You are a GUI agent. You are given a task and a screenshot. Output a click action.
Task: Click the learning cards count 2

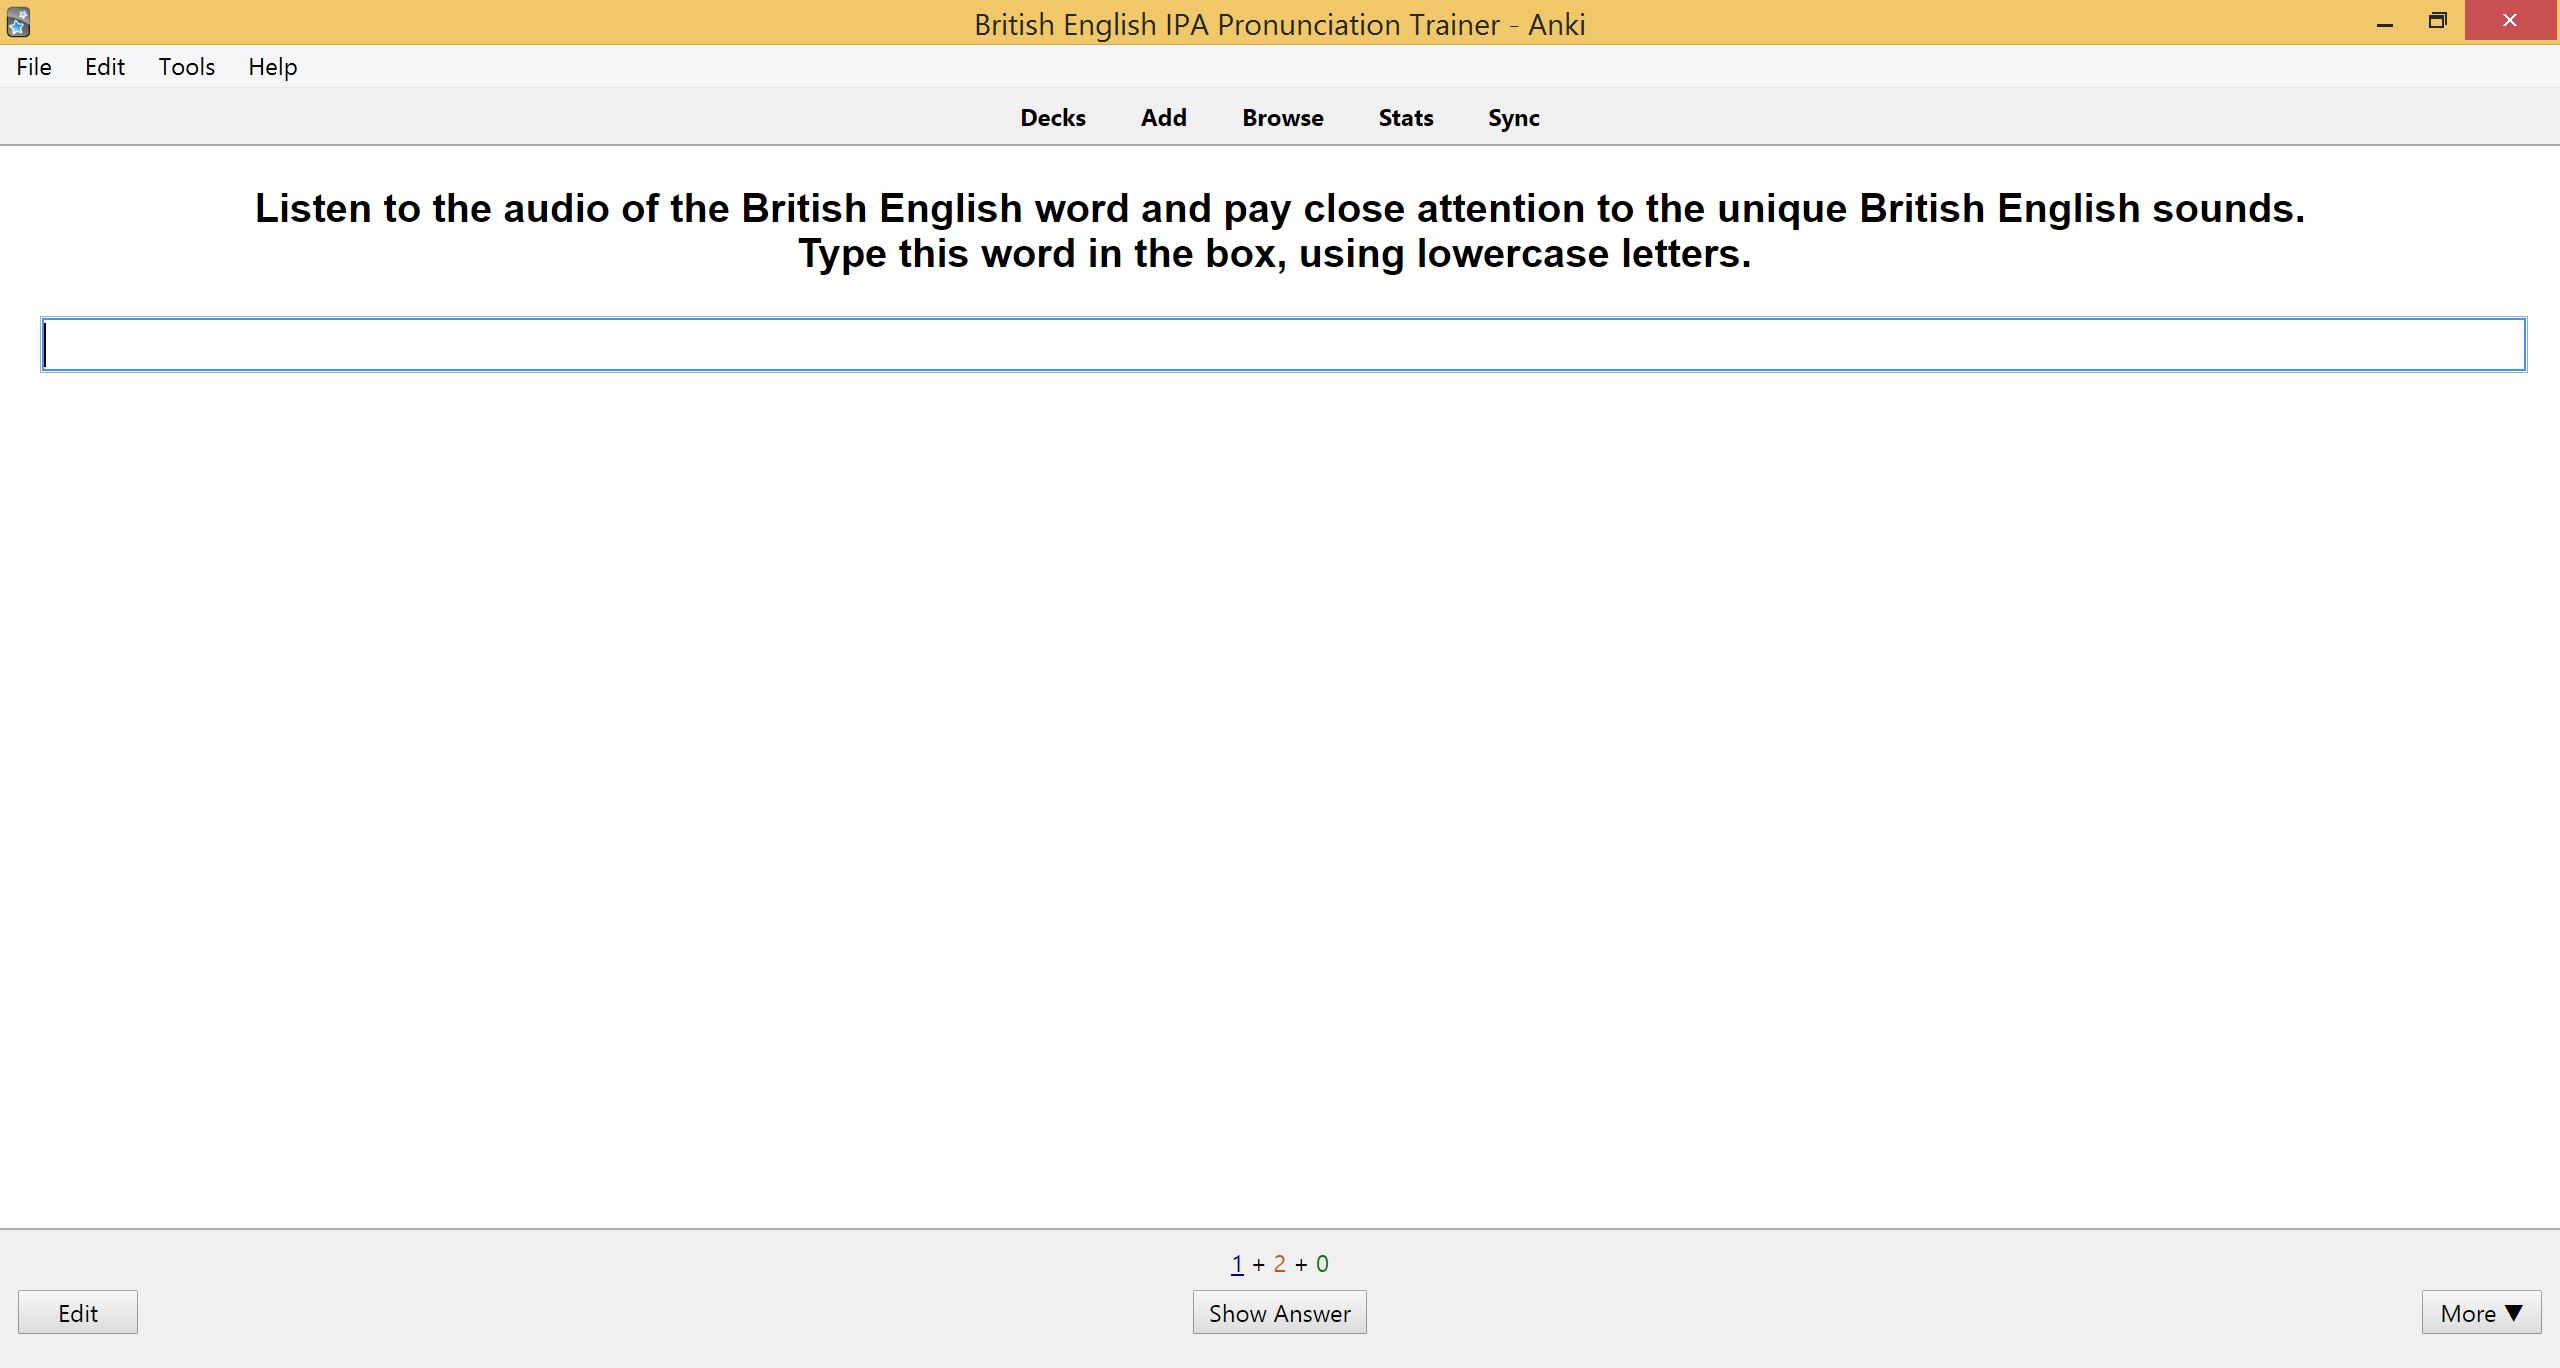click(1279, 1264)
